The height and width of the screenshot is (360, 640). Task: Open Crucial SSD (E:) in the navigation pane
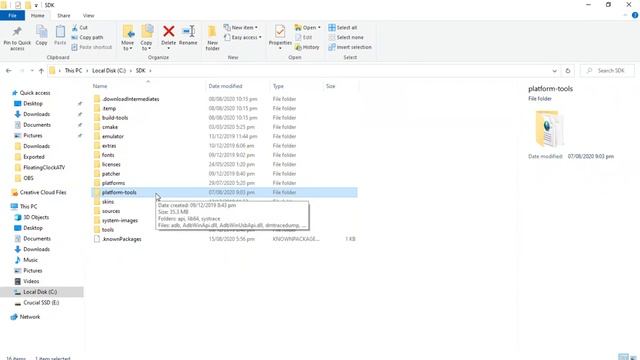coord(41,302)
